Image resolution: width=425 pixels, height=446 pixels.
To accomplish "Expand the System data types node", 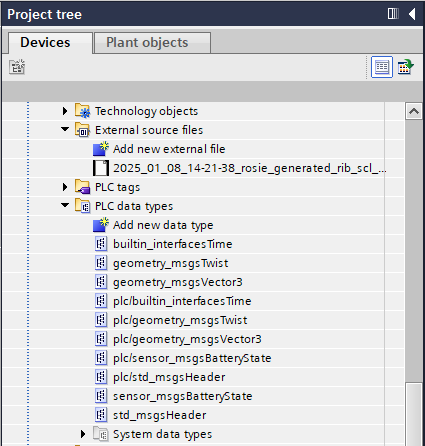I will tap(83, 434).
